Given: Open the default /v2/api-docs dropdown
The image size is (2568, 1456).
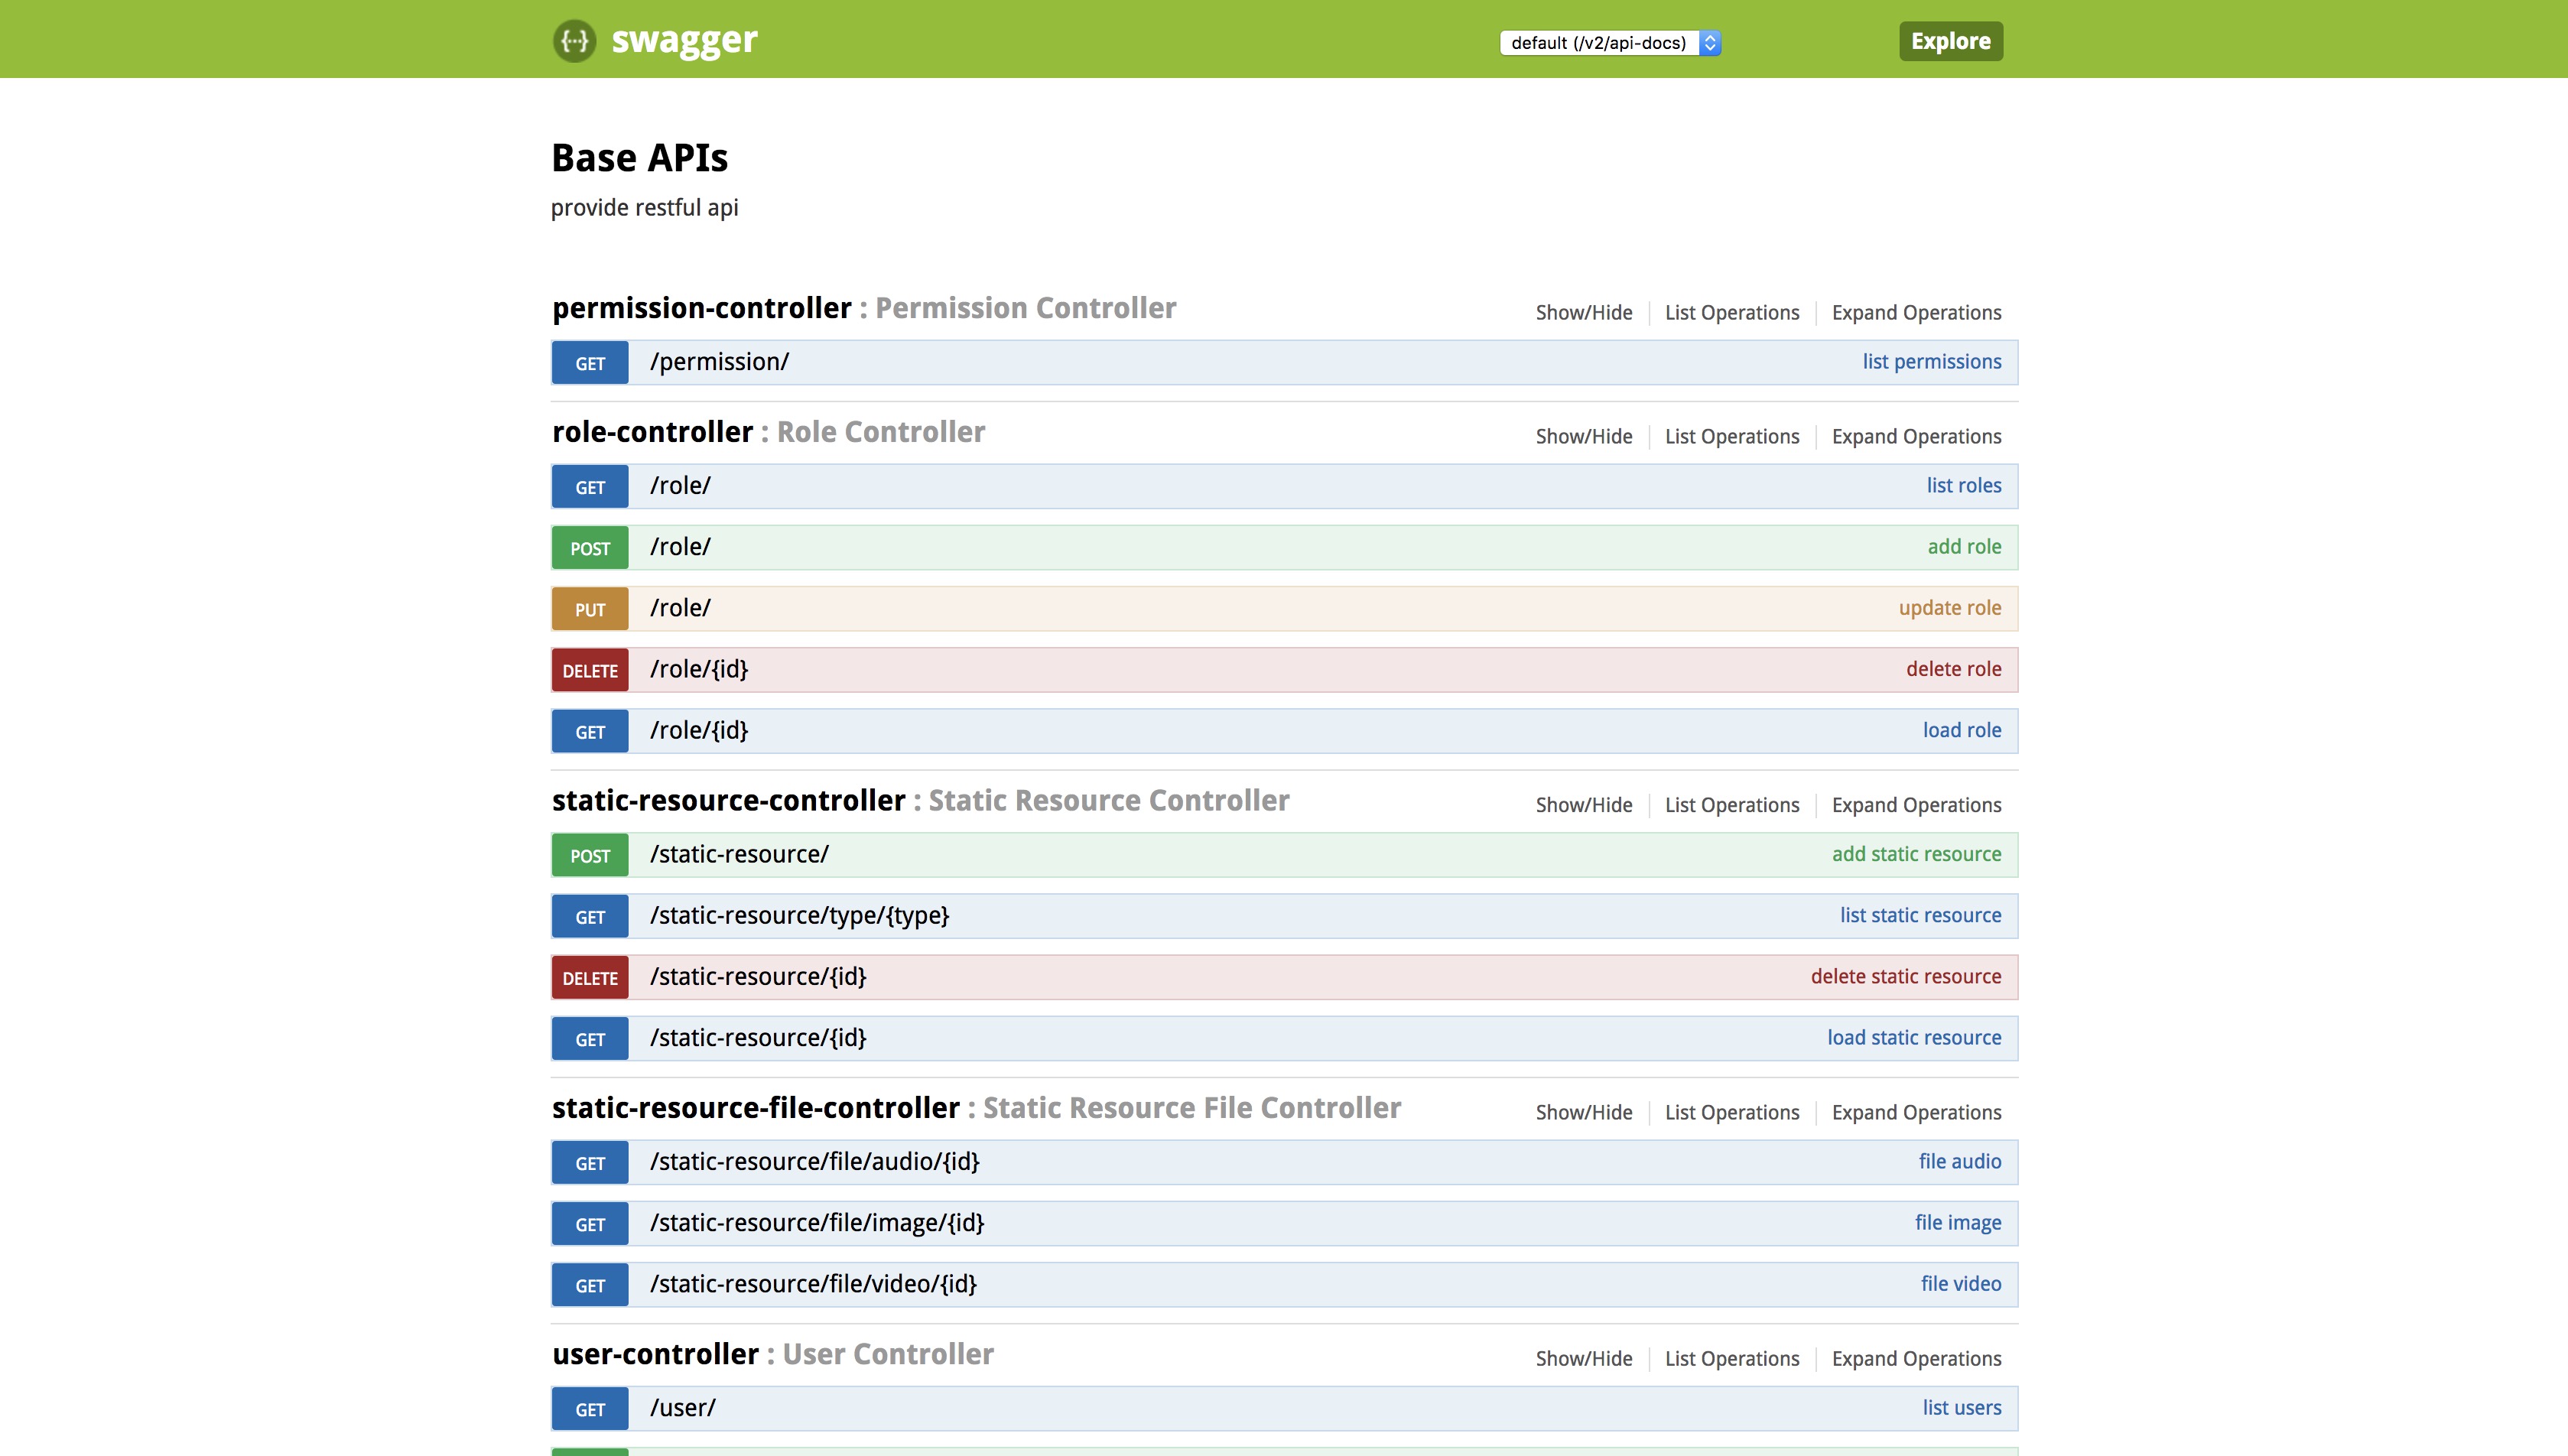Looking at the screenshot, I should point(1609,43).
